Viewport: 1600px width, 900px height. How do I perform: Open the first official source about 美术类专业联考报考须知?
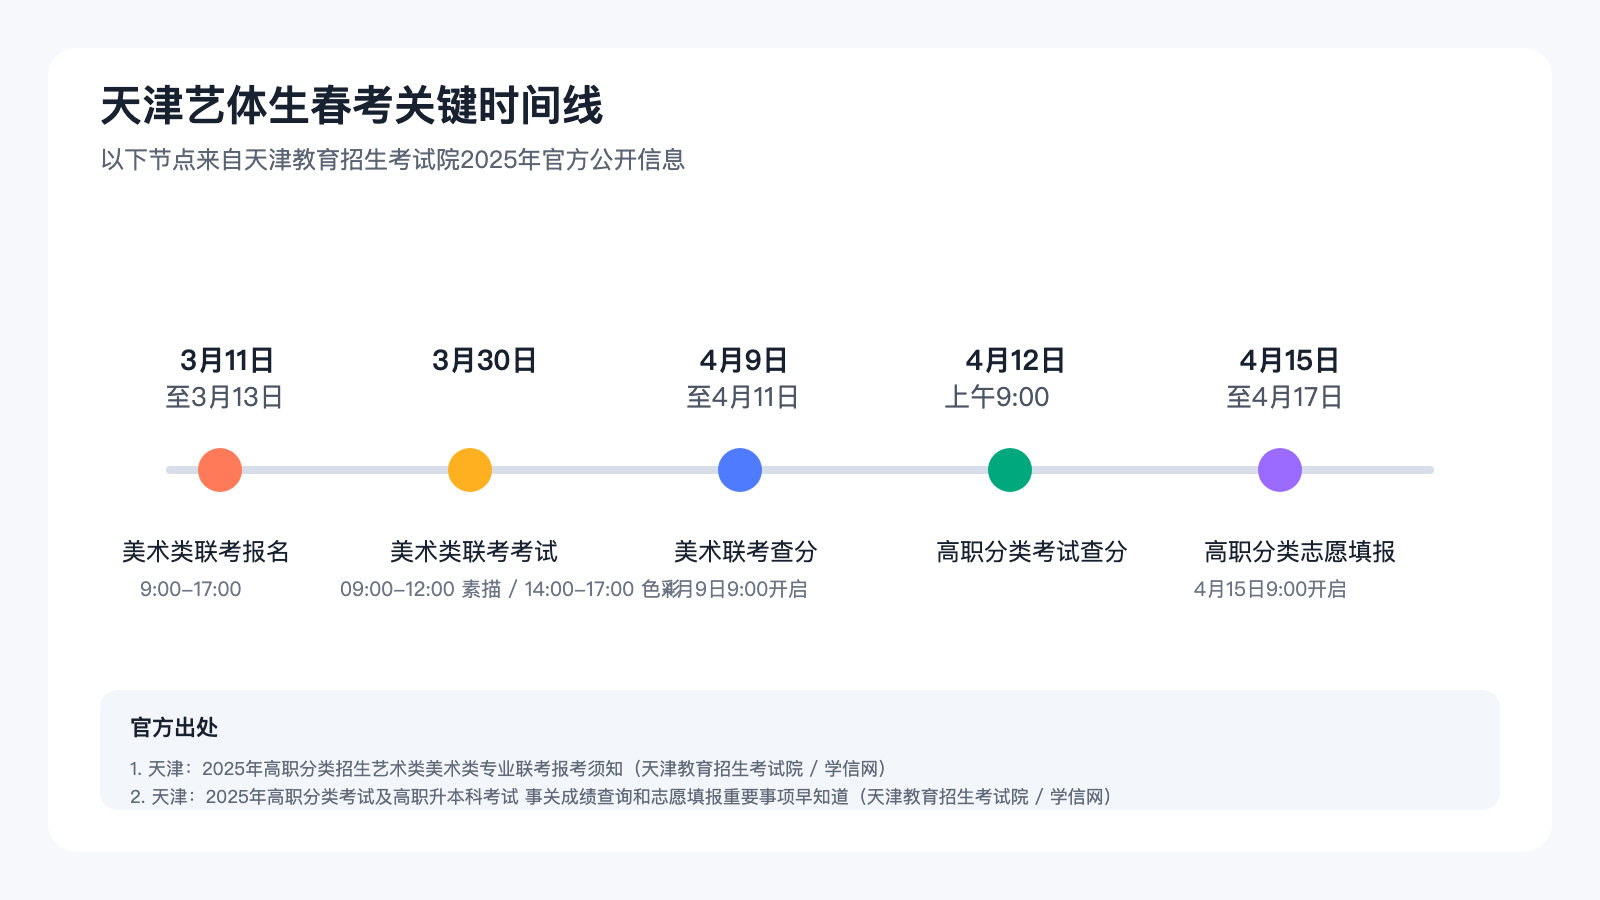point(509,768)
